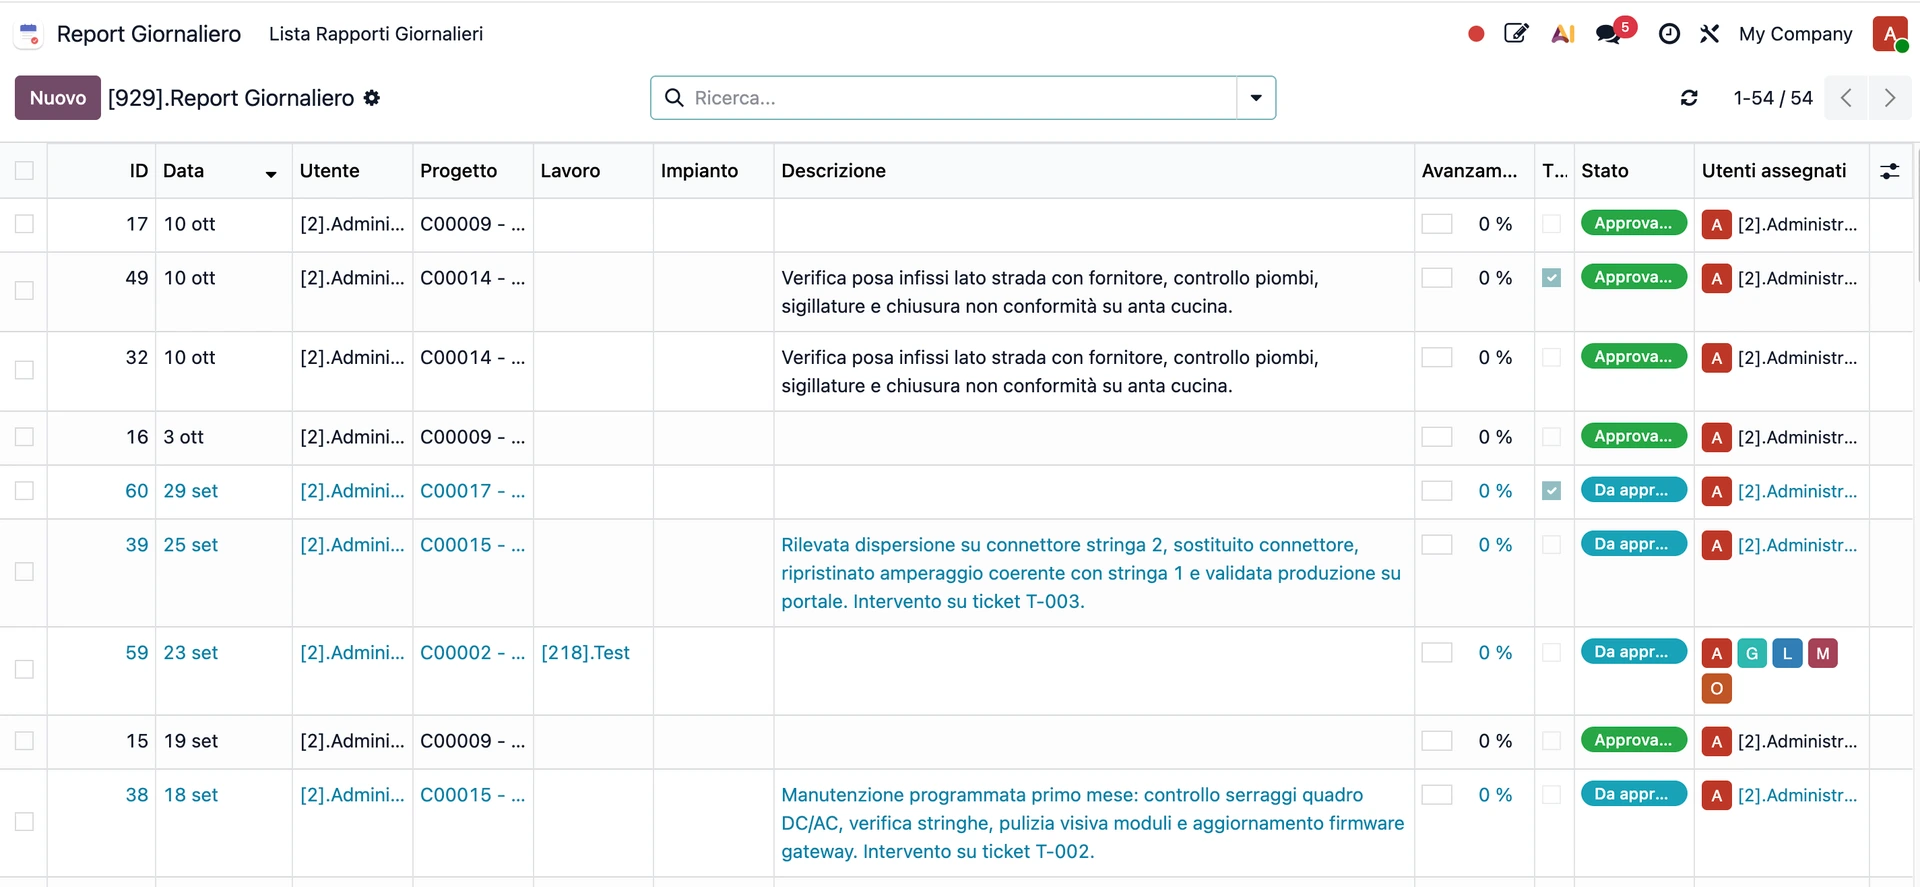
Task: Click the orange O avatar in row 59
Action: [1717, 689]
